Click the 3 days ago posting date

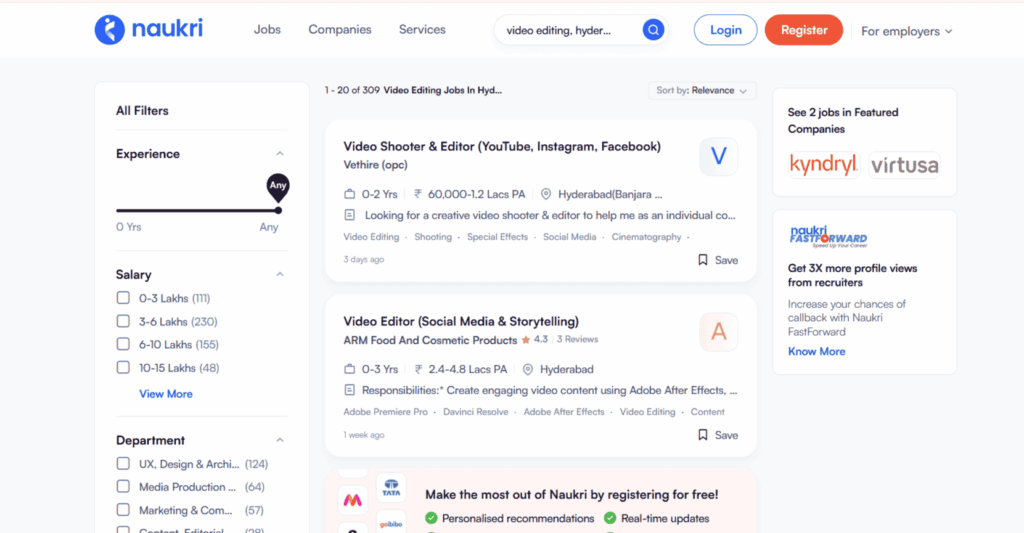point(364,259)
